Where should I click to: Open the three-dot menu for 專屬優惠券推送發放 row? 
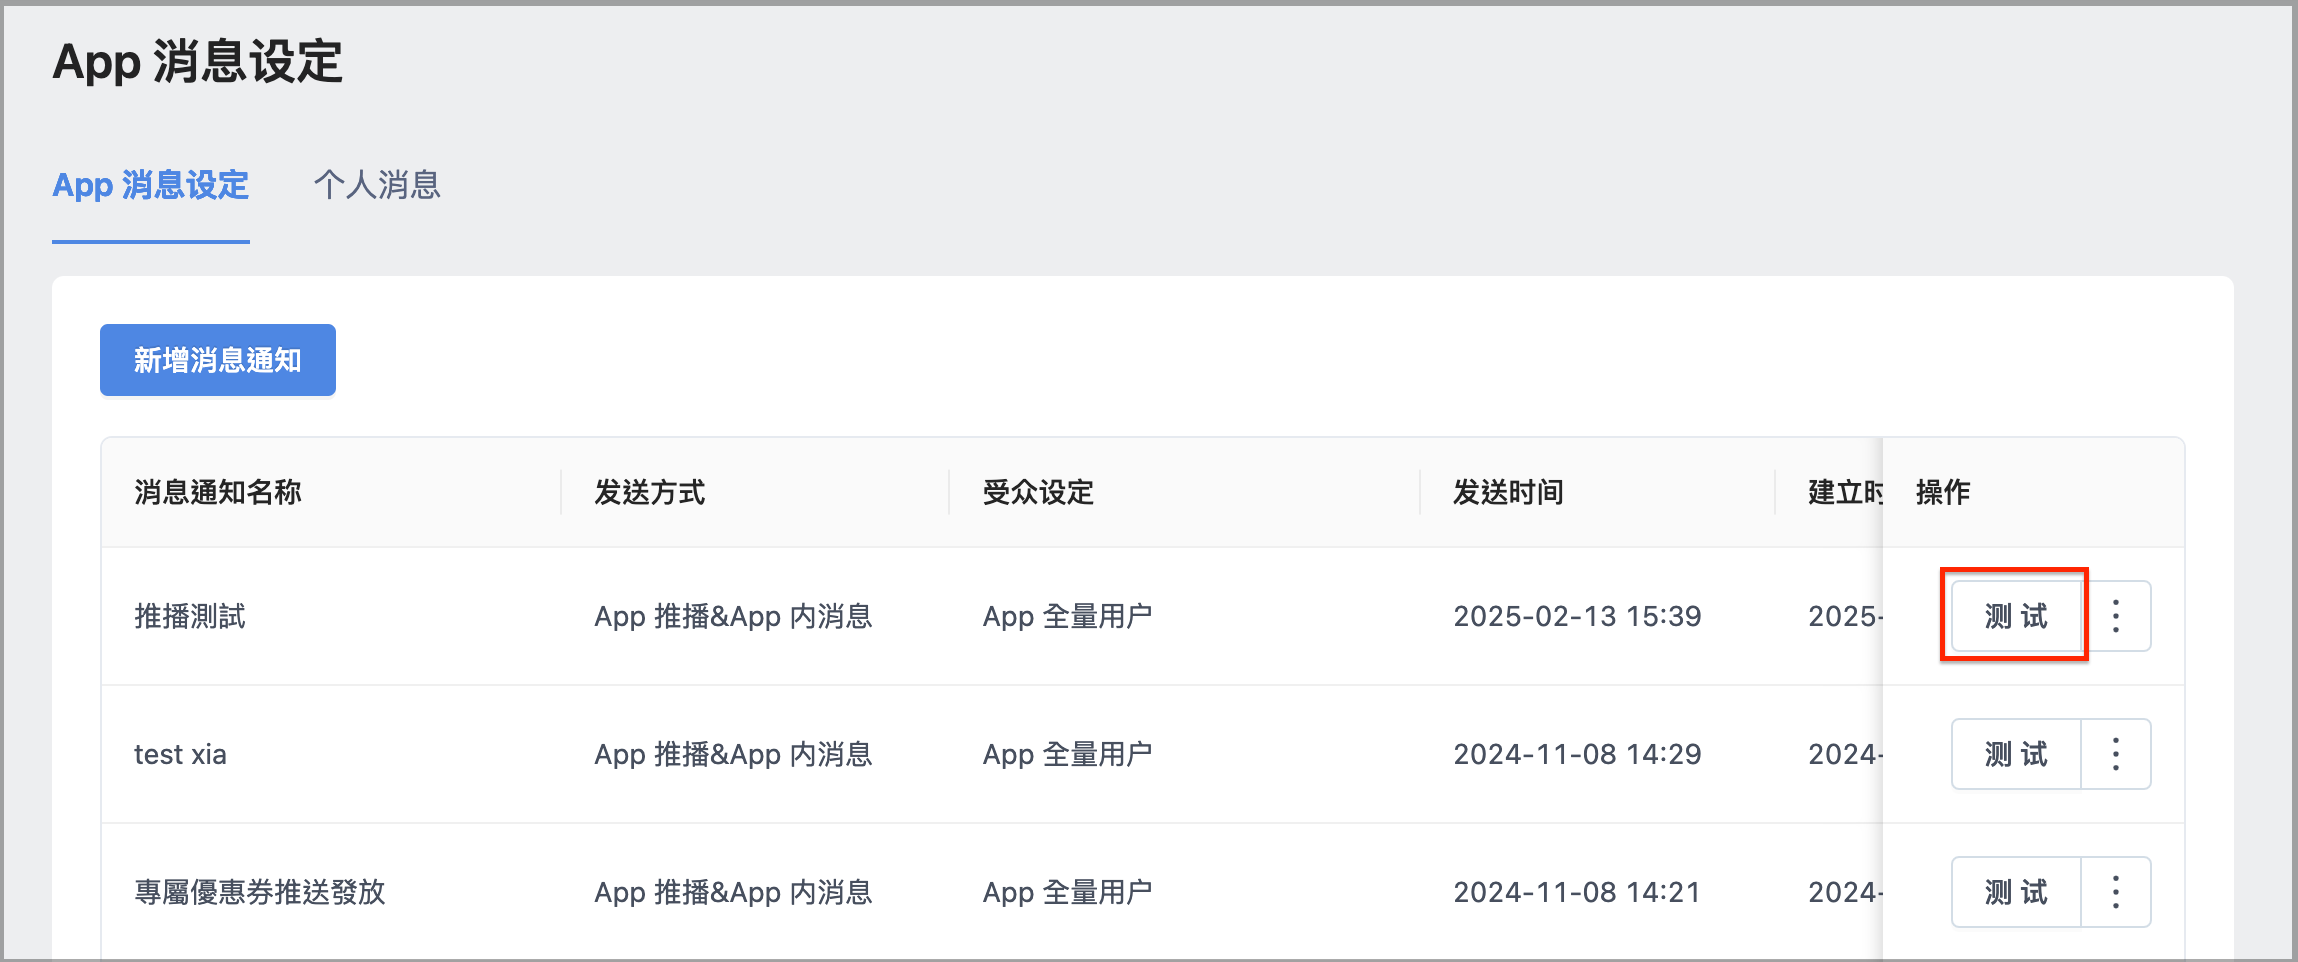coord(2116,892)
